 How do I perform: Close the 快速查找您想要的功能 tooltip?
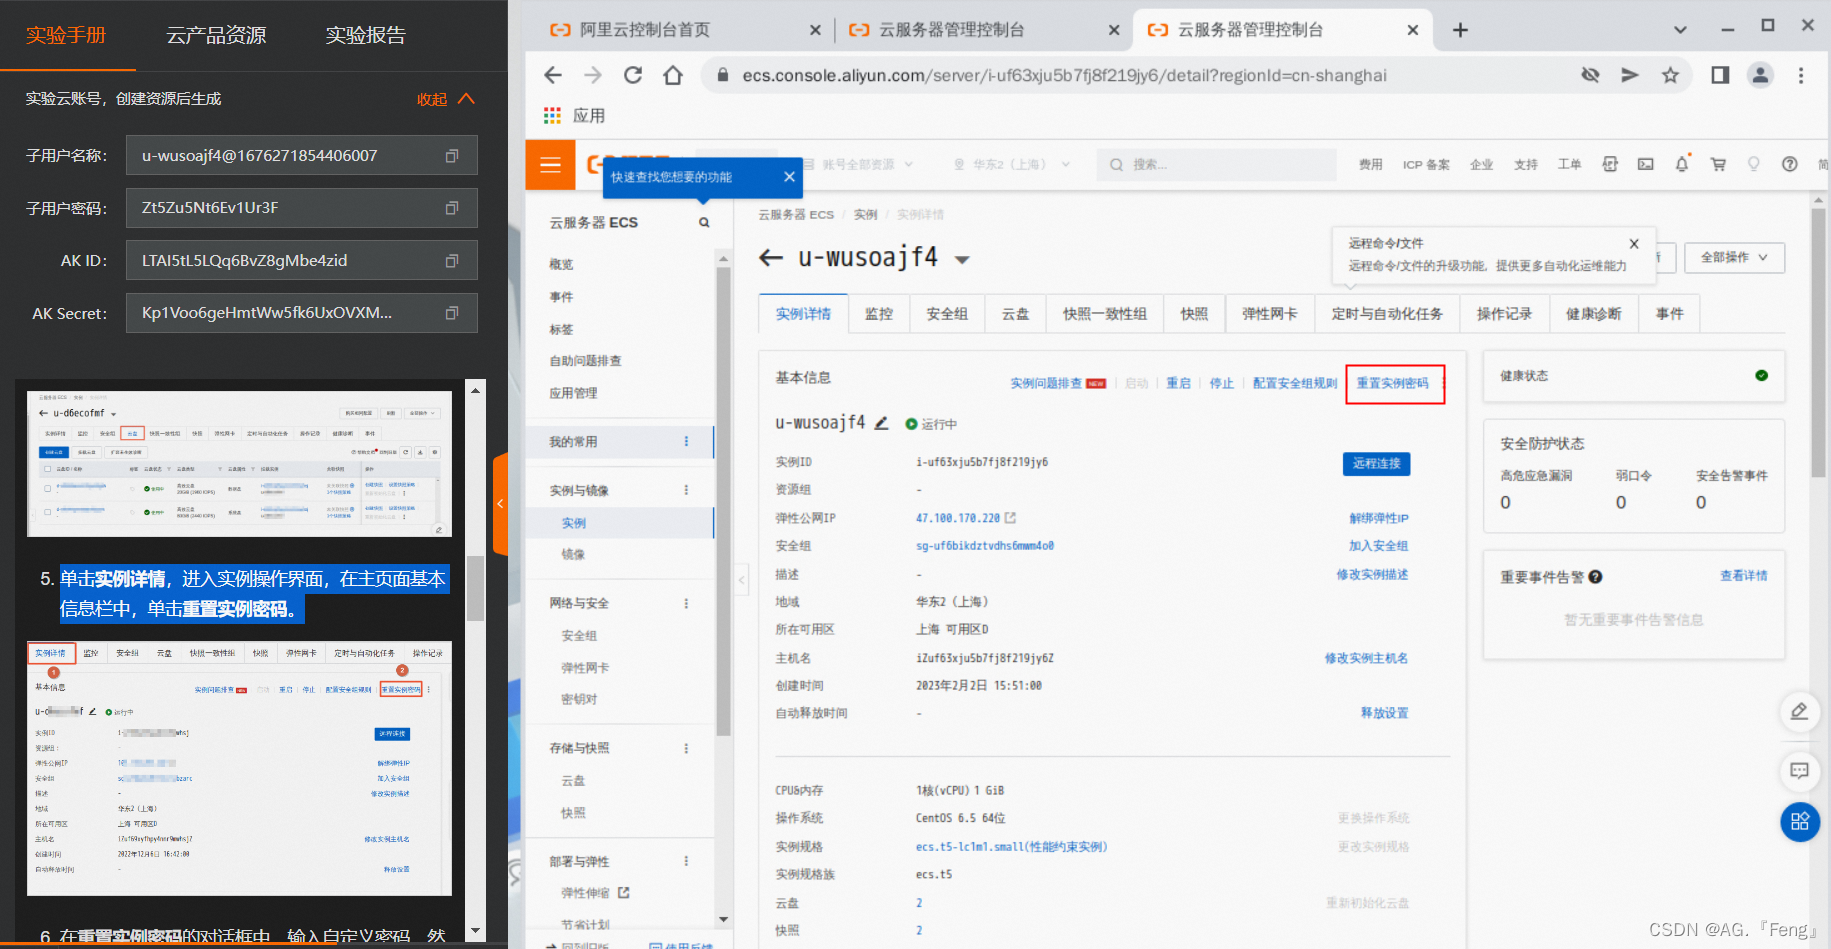789,177
